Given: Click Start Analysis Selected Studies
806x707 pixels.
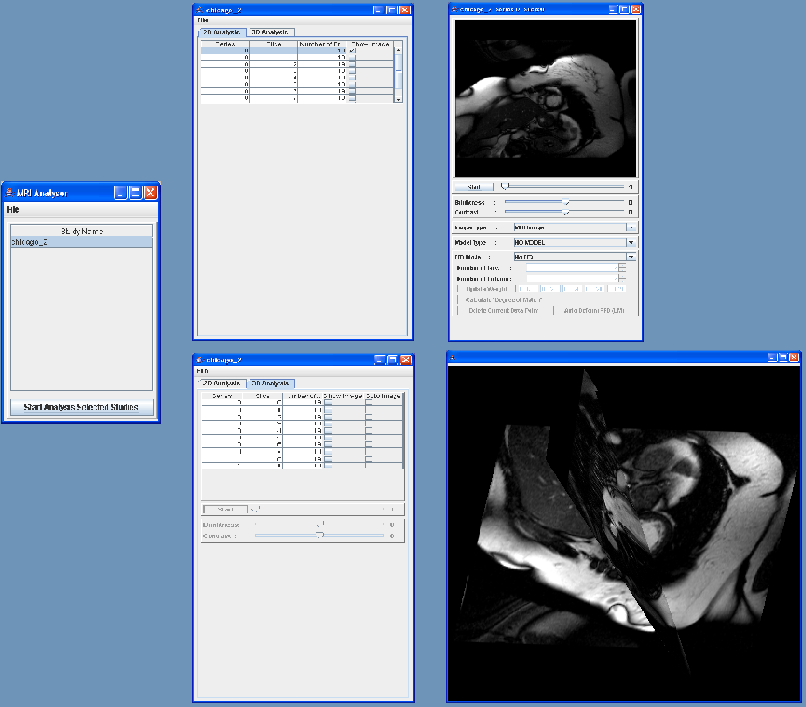Looking at the screenshot, I should [81, 407].
